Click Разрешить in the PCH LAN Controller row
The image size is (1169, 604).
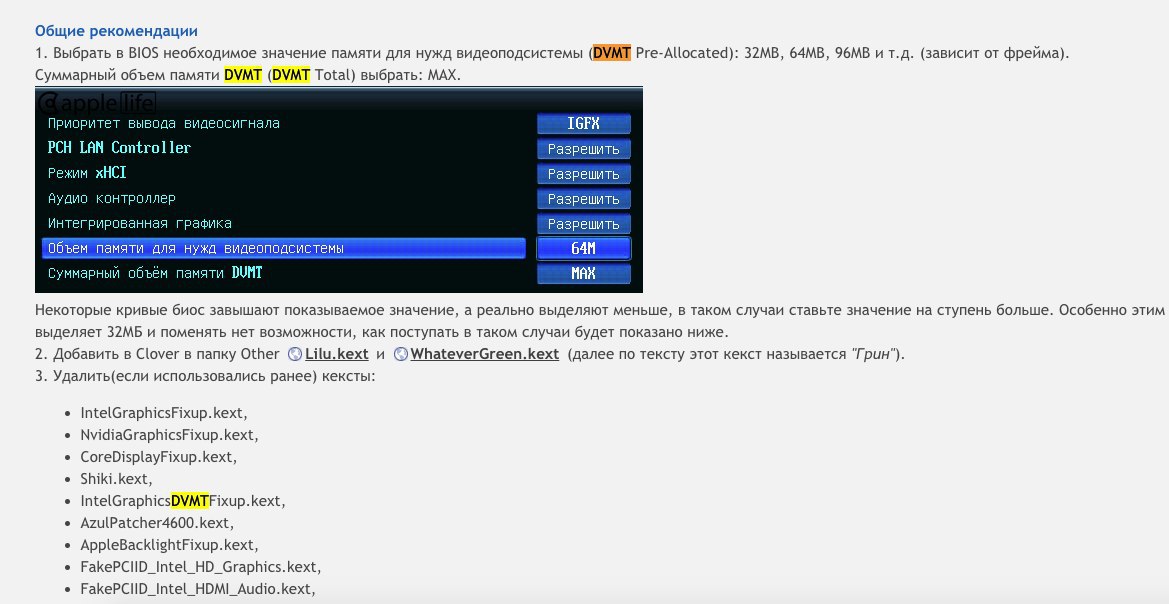584,149
